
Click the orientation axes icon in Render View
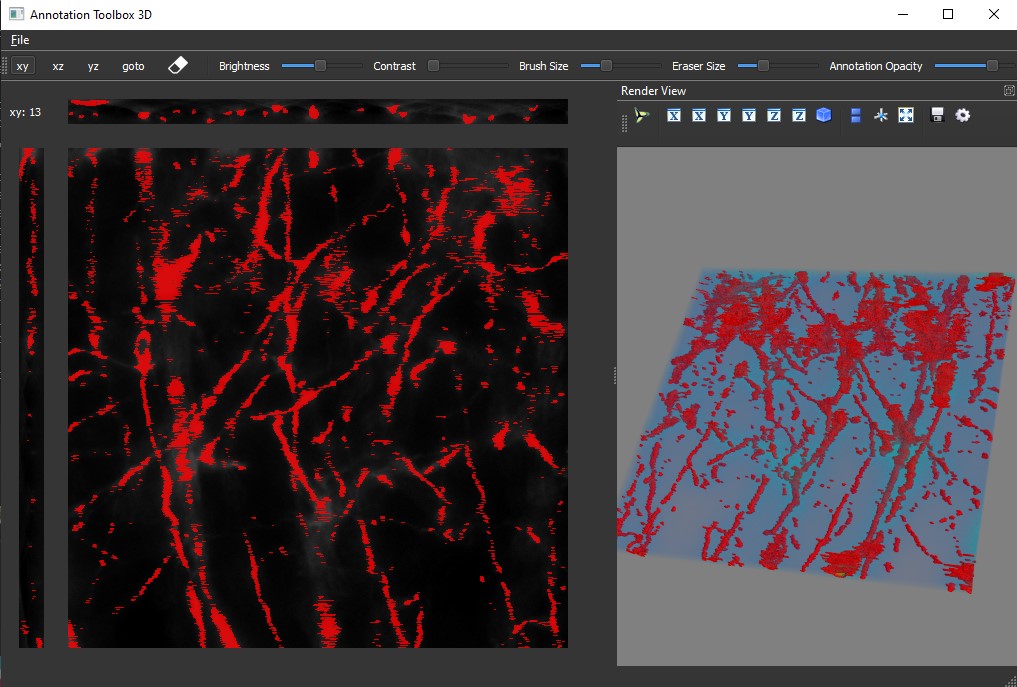642,116
